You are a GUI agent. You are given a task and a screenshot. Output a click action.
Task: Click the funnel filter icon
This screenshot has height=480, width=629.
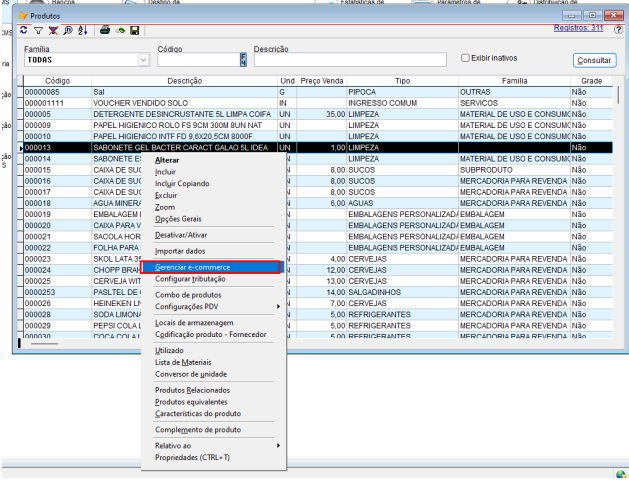tap(39, 31)
